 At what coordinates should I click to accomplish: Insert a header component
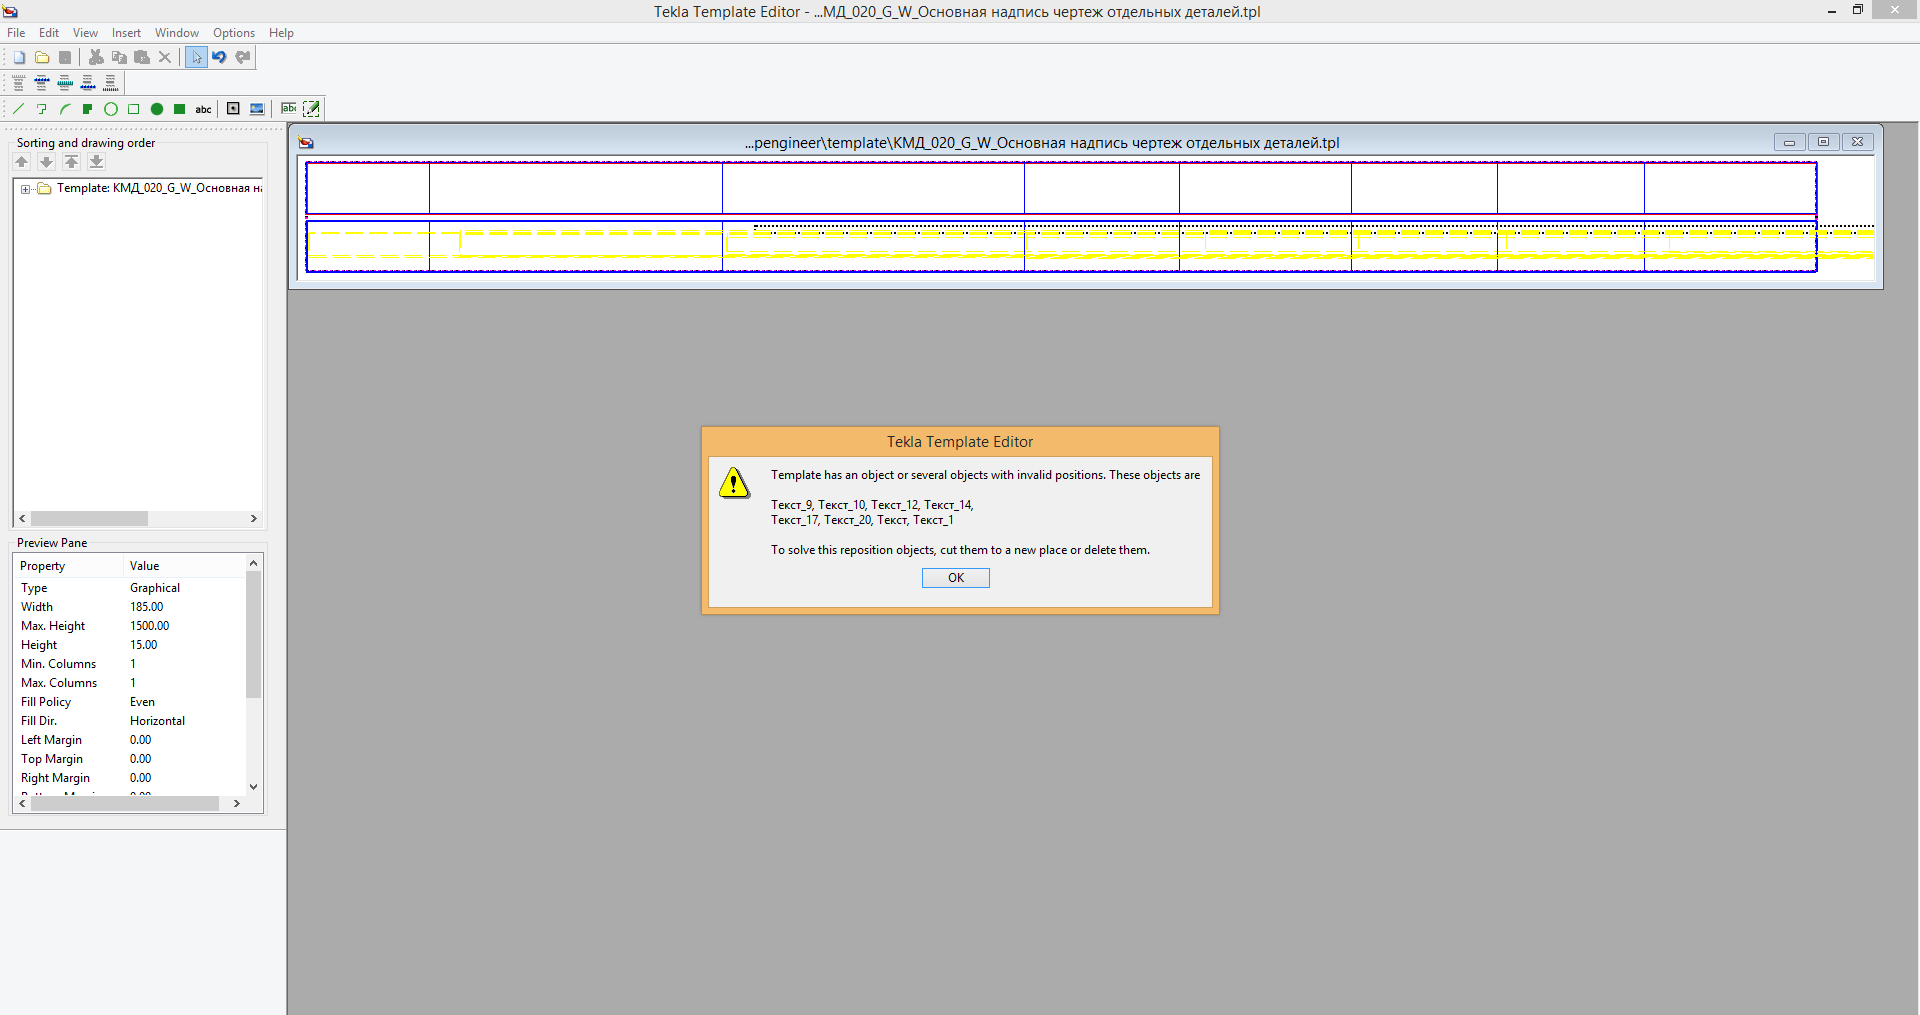[x=42, y=83]
